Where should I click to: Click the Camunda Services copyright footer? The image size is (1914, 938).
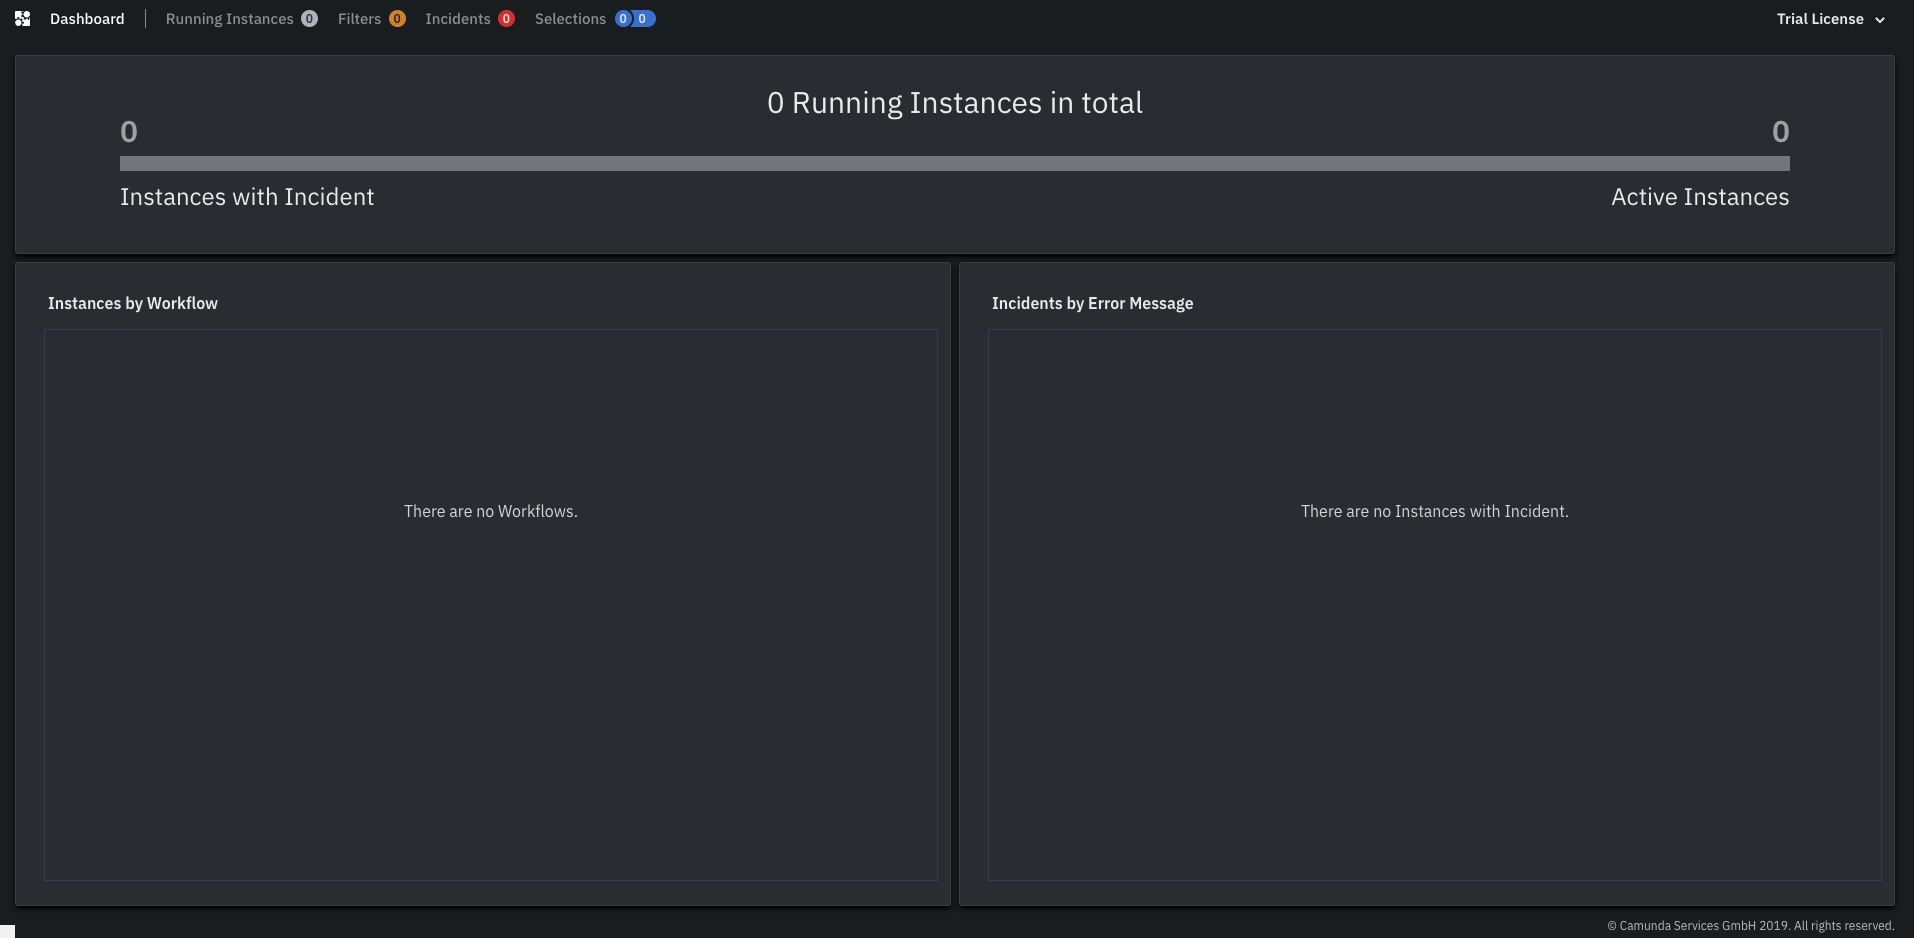[x=1751, y=926]
